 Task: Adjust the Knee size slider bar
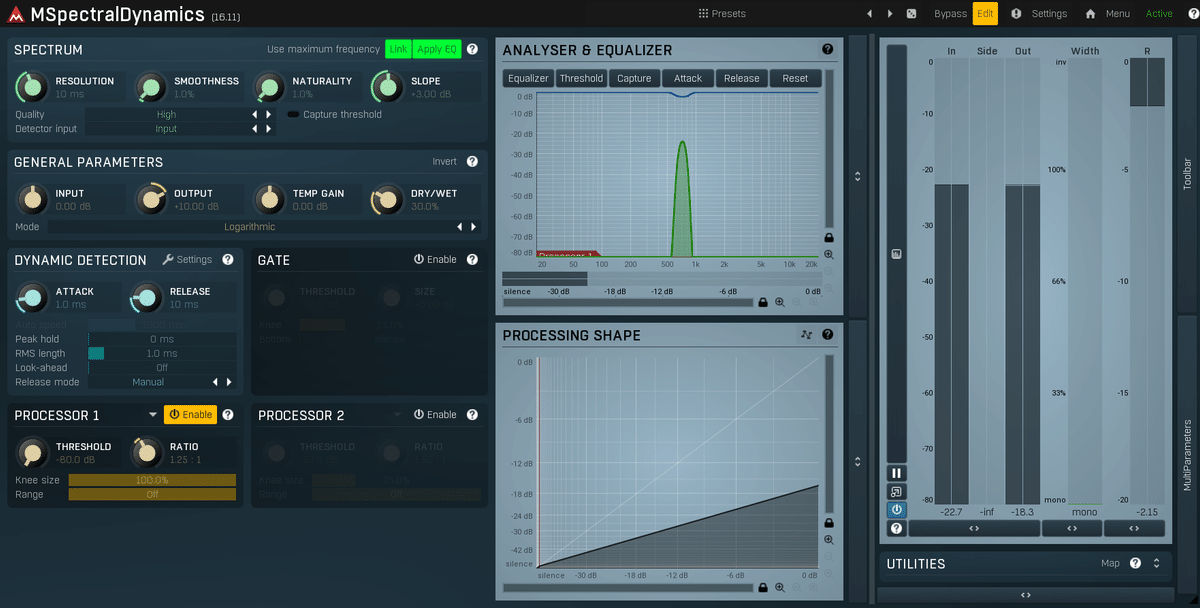152,480
